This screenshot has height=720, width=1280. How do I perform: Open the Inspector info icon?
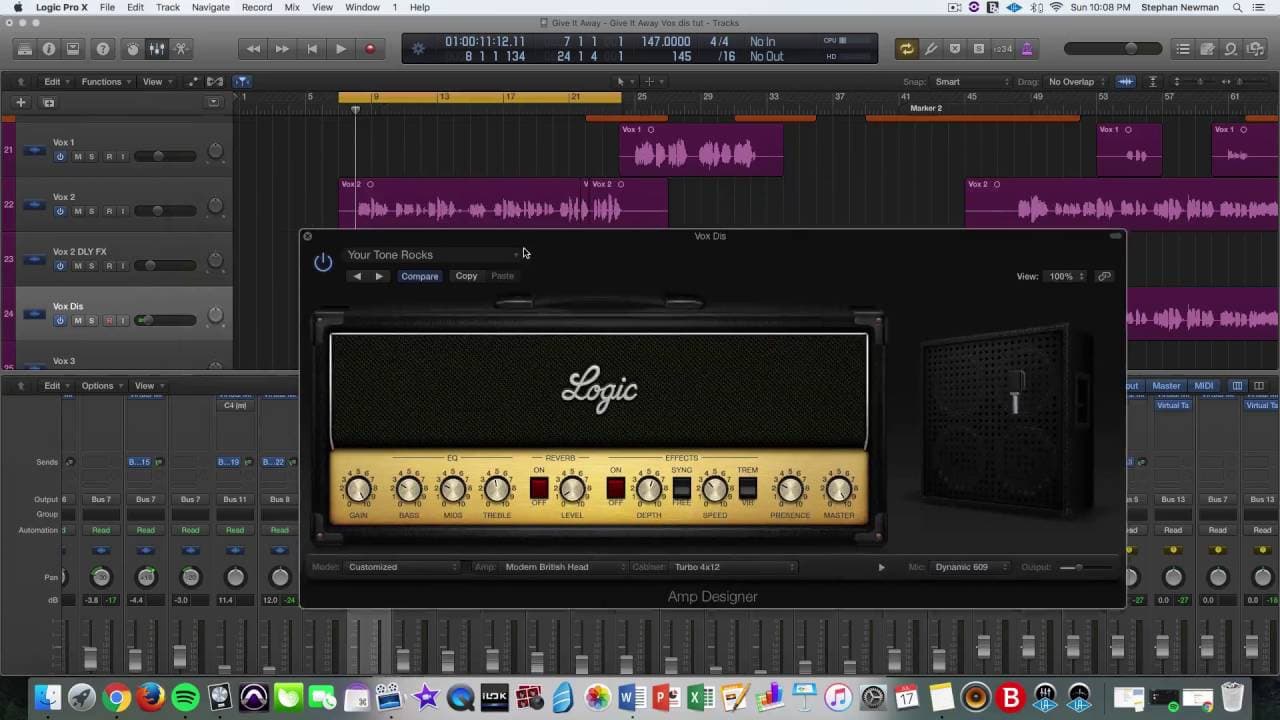(x=49, y=48)
